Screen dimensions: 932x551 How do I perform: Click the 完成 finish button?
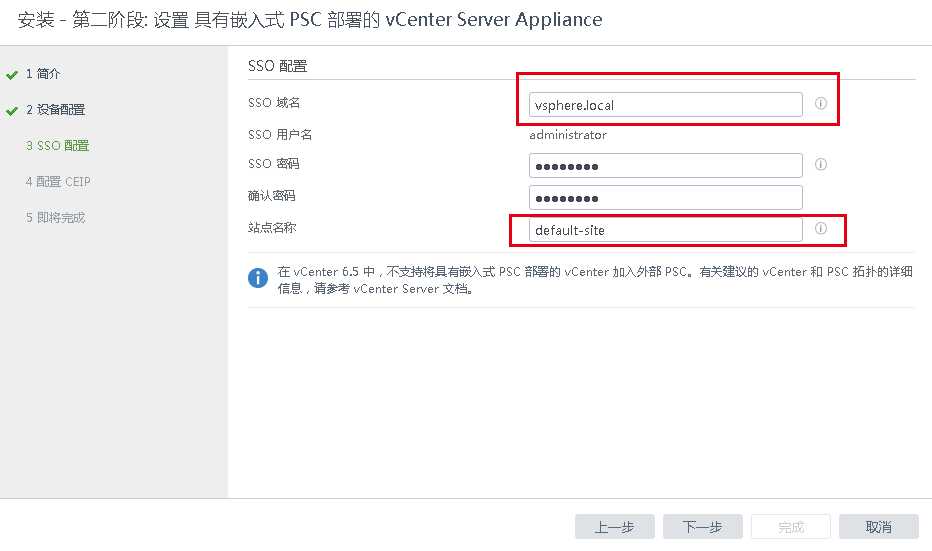(791, 527)
